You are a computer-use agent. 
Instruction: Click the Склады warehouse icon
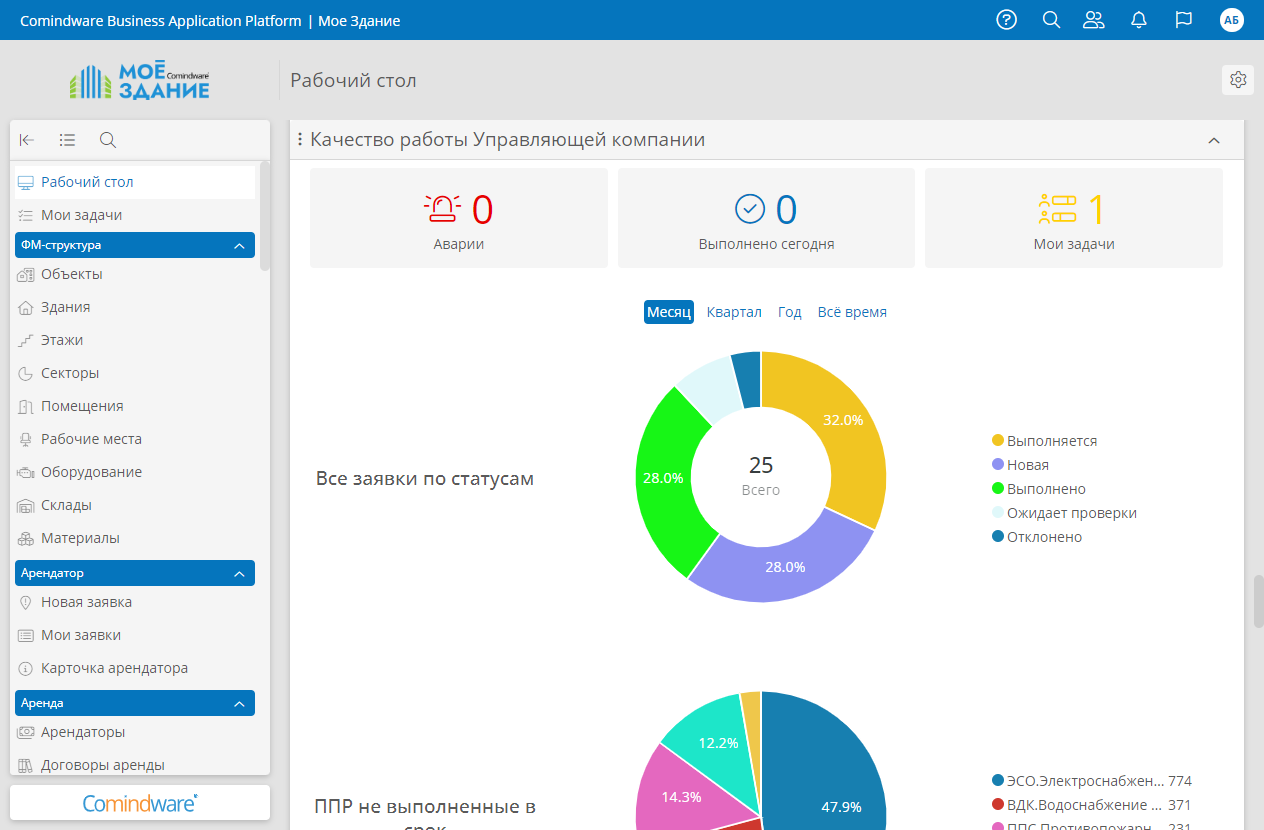pyautogui.click(x=26, y=505)
